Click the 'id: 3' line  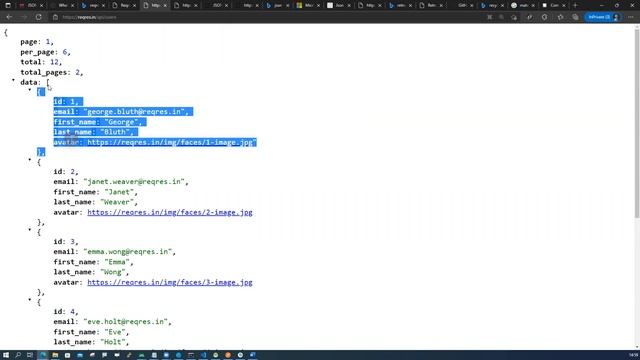point(66,242)
